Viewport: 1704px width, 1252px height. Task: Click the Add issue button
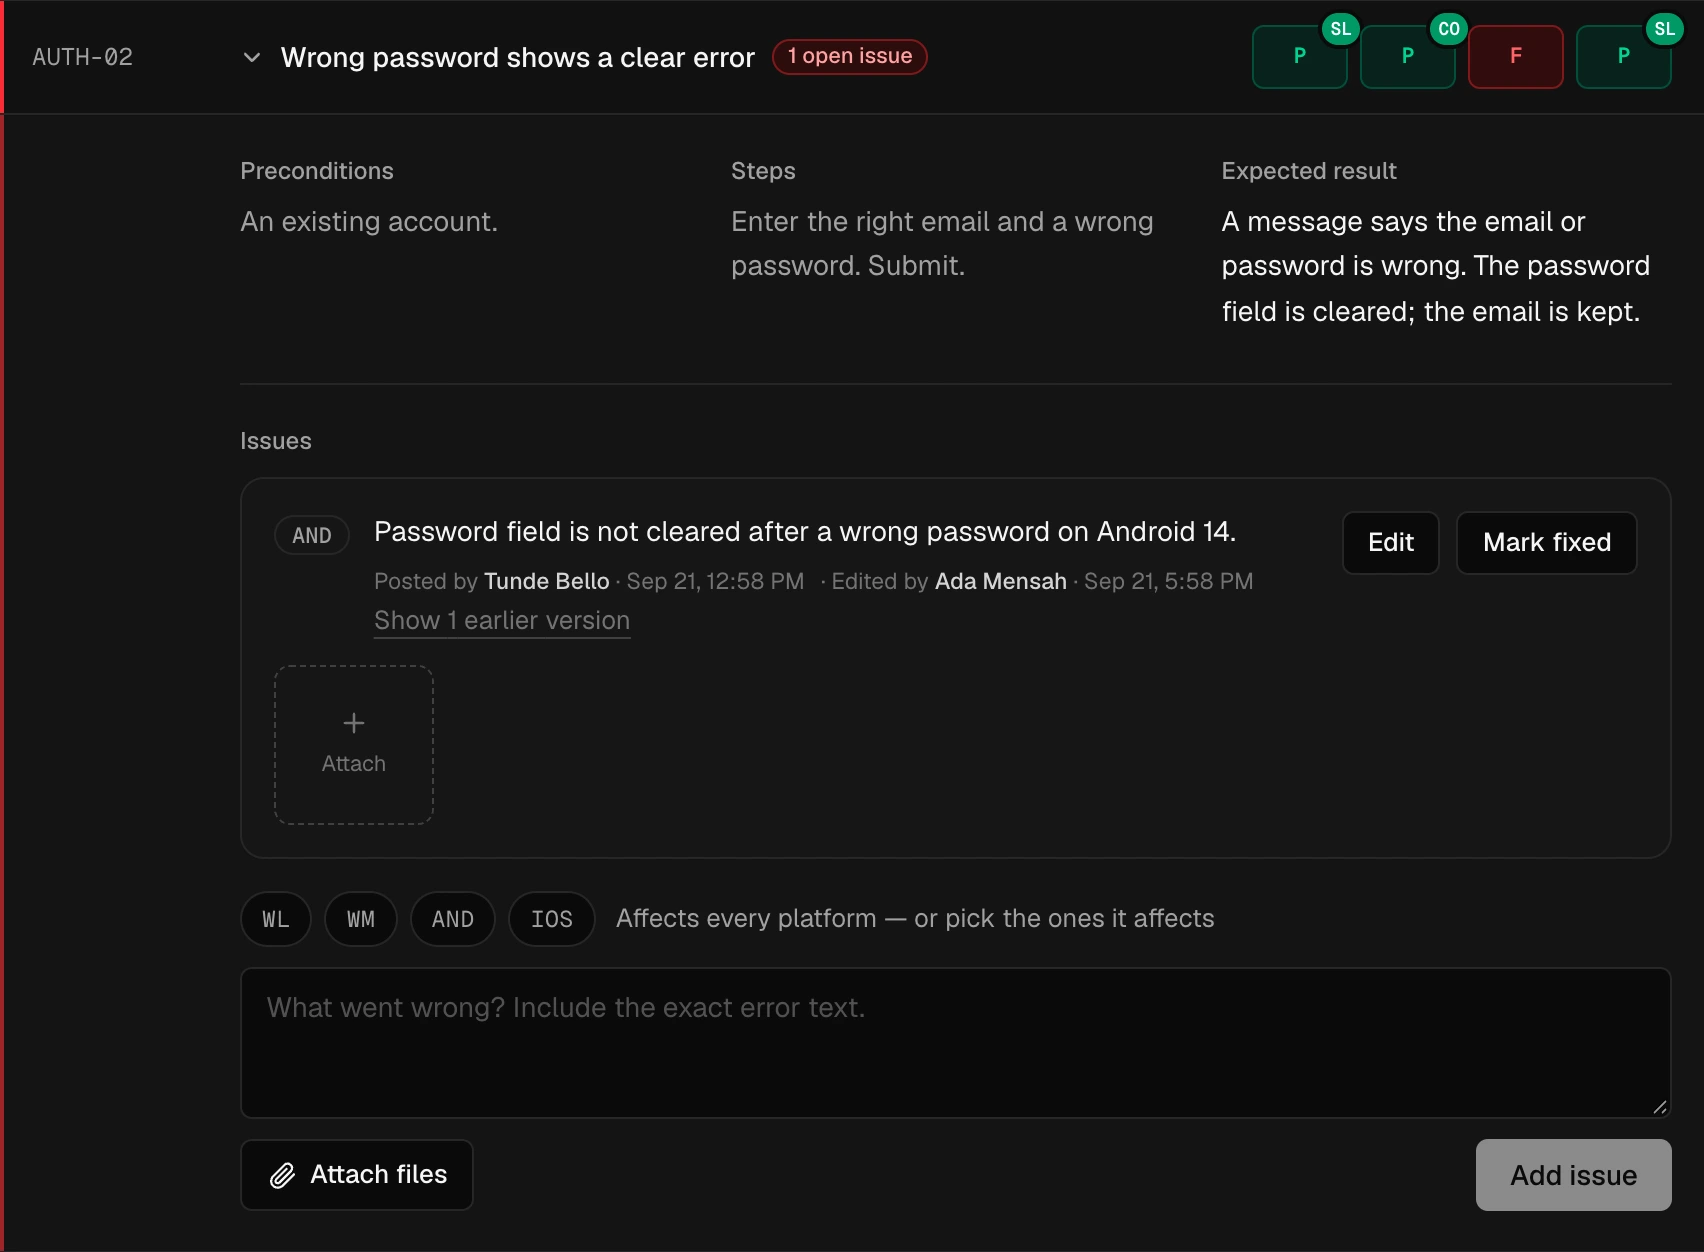pos(1573,1175)
